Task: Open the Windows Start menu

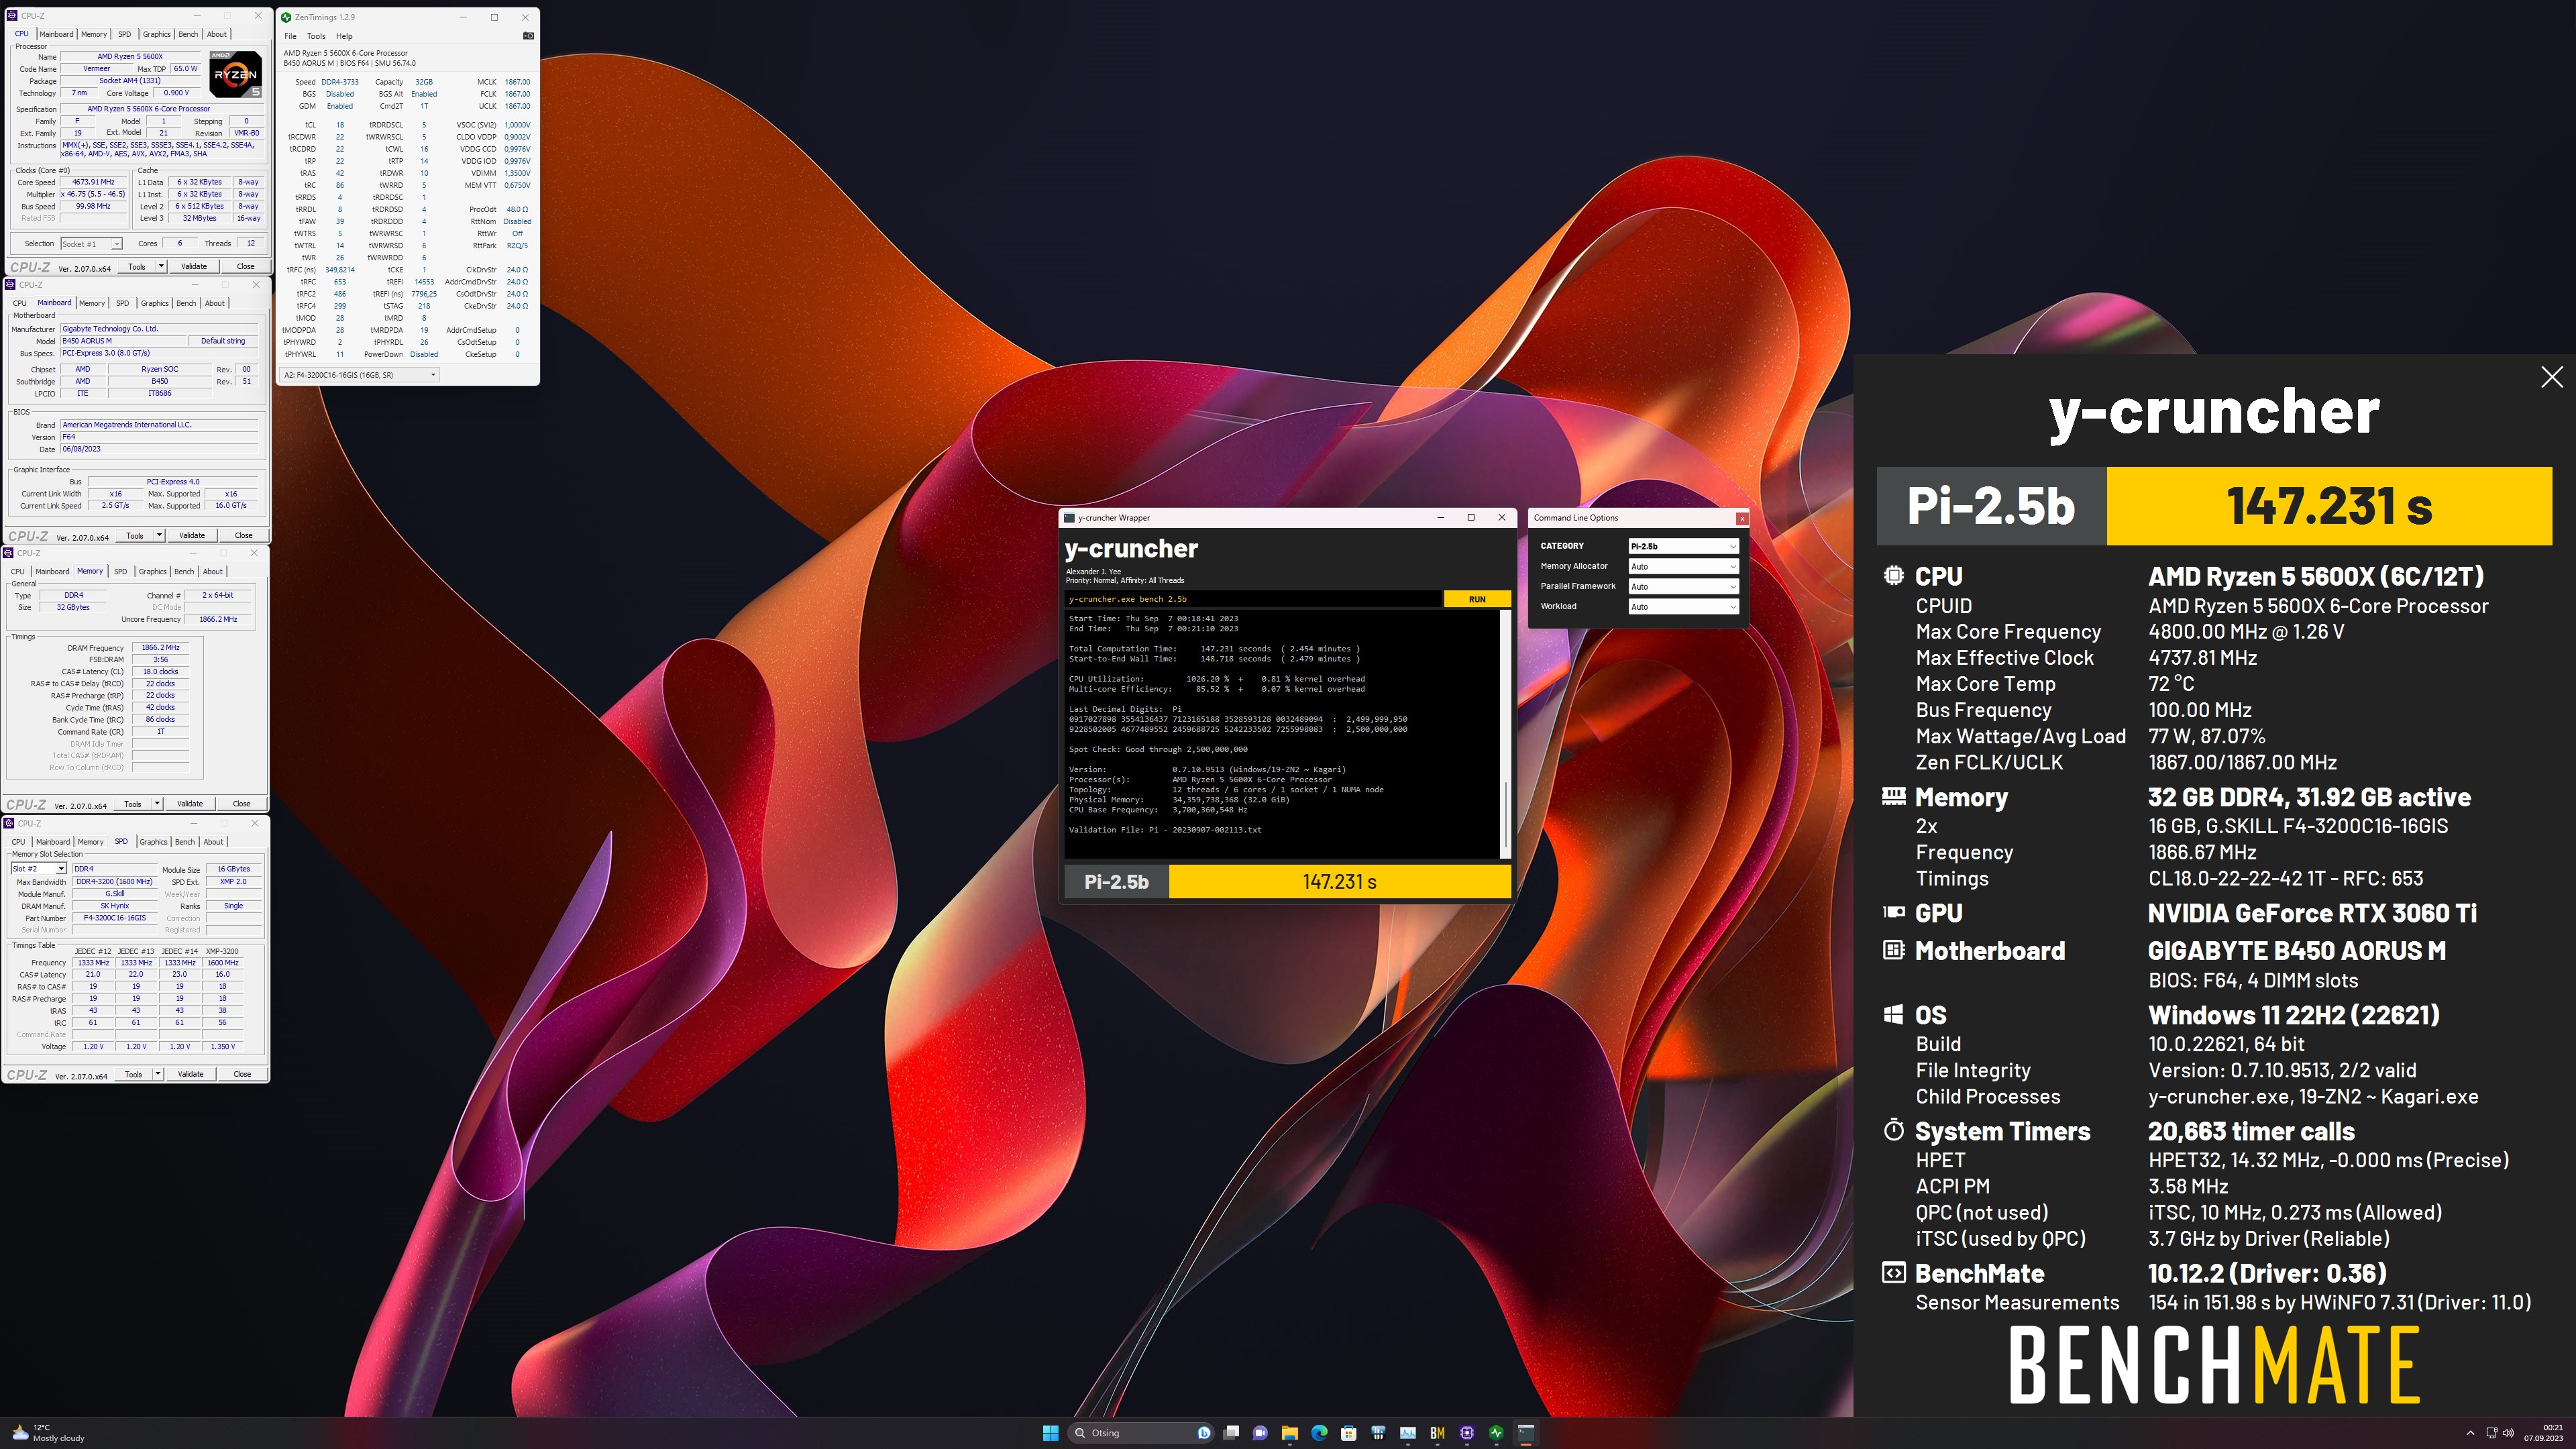Action: [1050, 1433]
